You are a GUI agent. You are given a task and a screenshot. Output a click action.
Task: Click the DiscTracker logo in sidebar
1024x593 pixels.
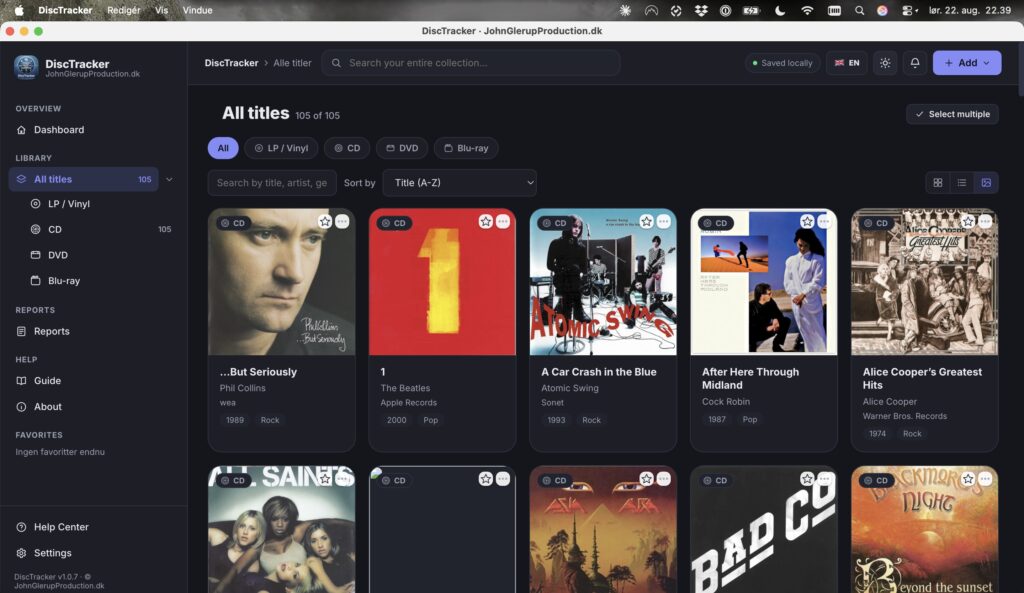pyautogui.click(x=26, y=67)
